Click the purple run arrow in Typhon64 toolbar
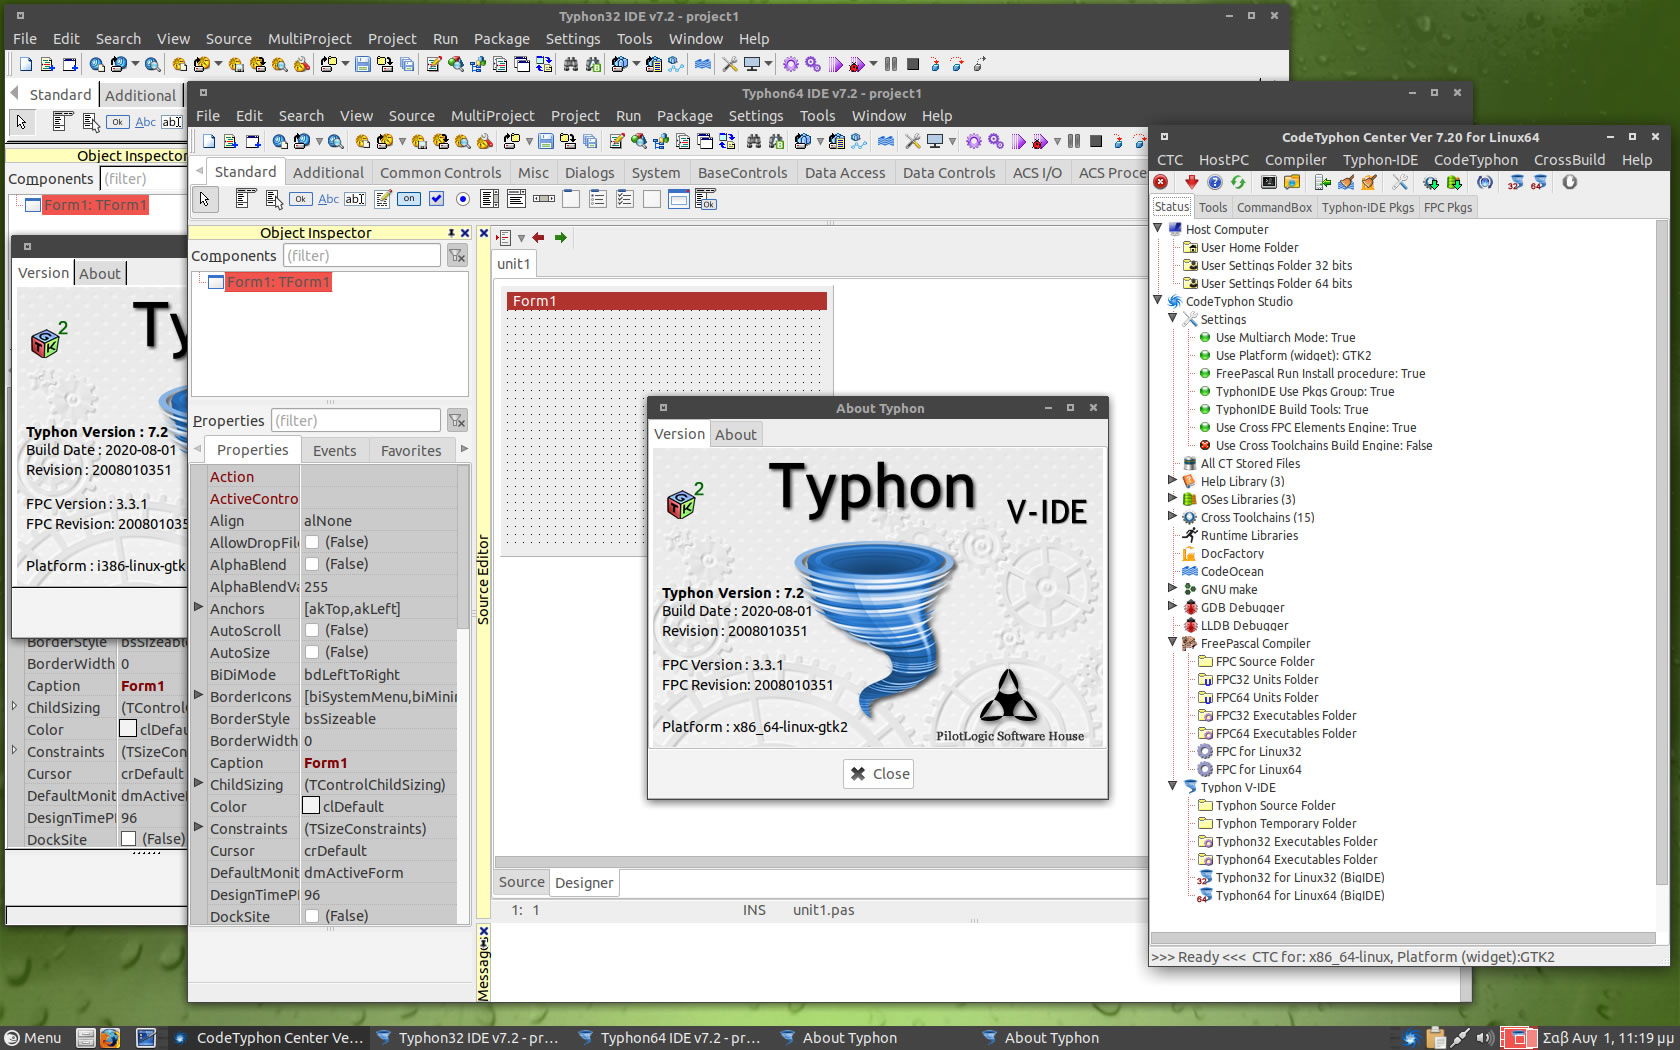 point(1017,141)
